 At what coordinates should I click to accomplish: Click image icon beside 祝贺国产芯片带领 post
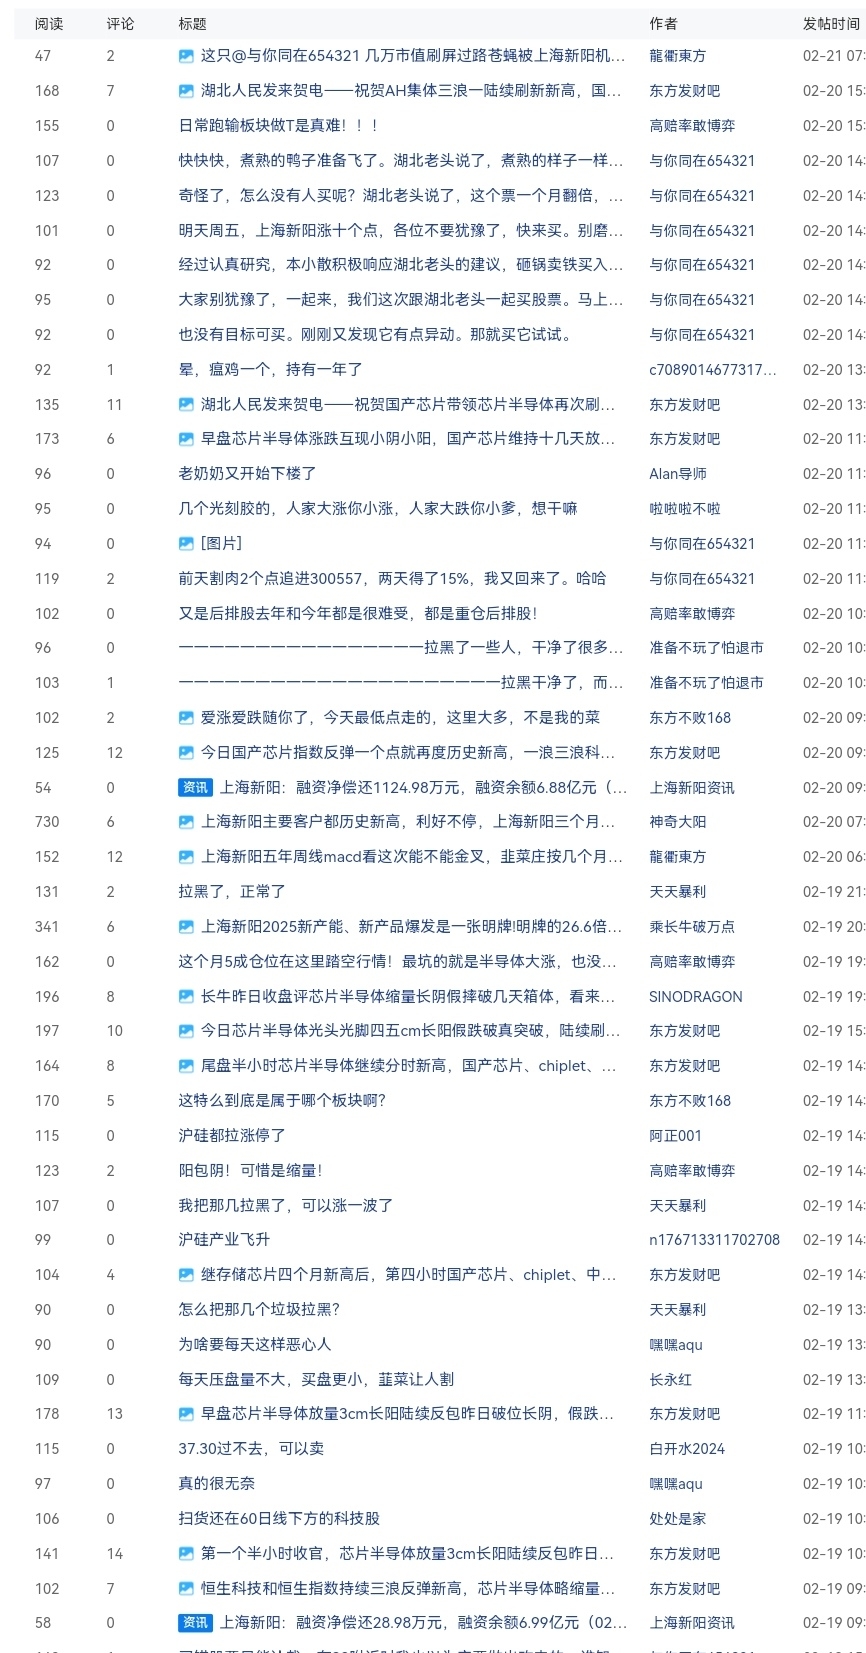186,405
